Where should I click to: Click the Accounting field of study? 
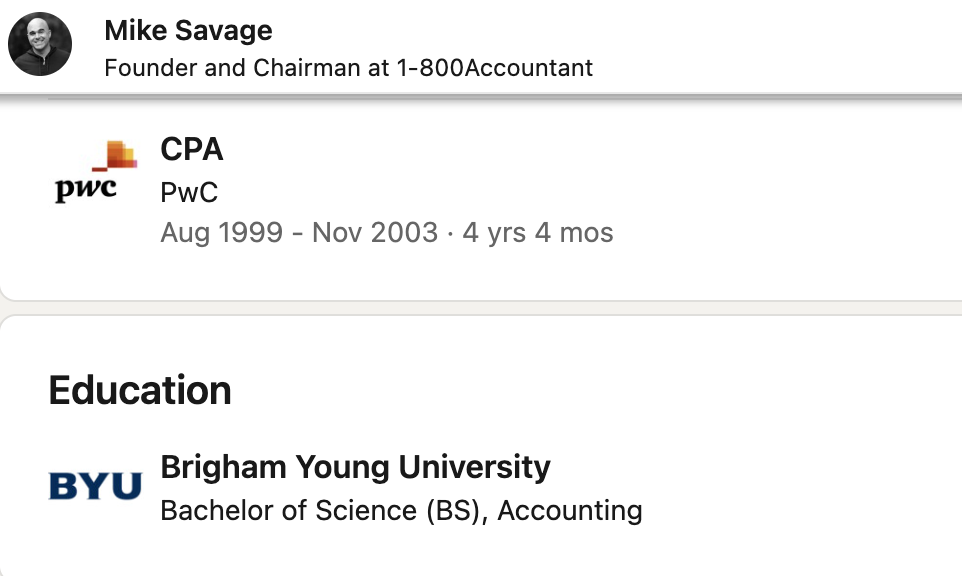[x=570, y=510]
